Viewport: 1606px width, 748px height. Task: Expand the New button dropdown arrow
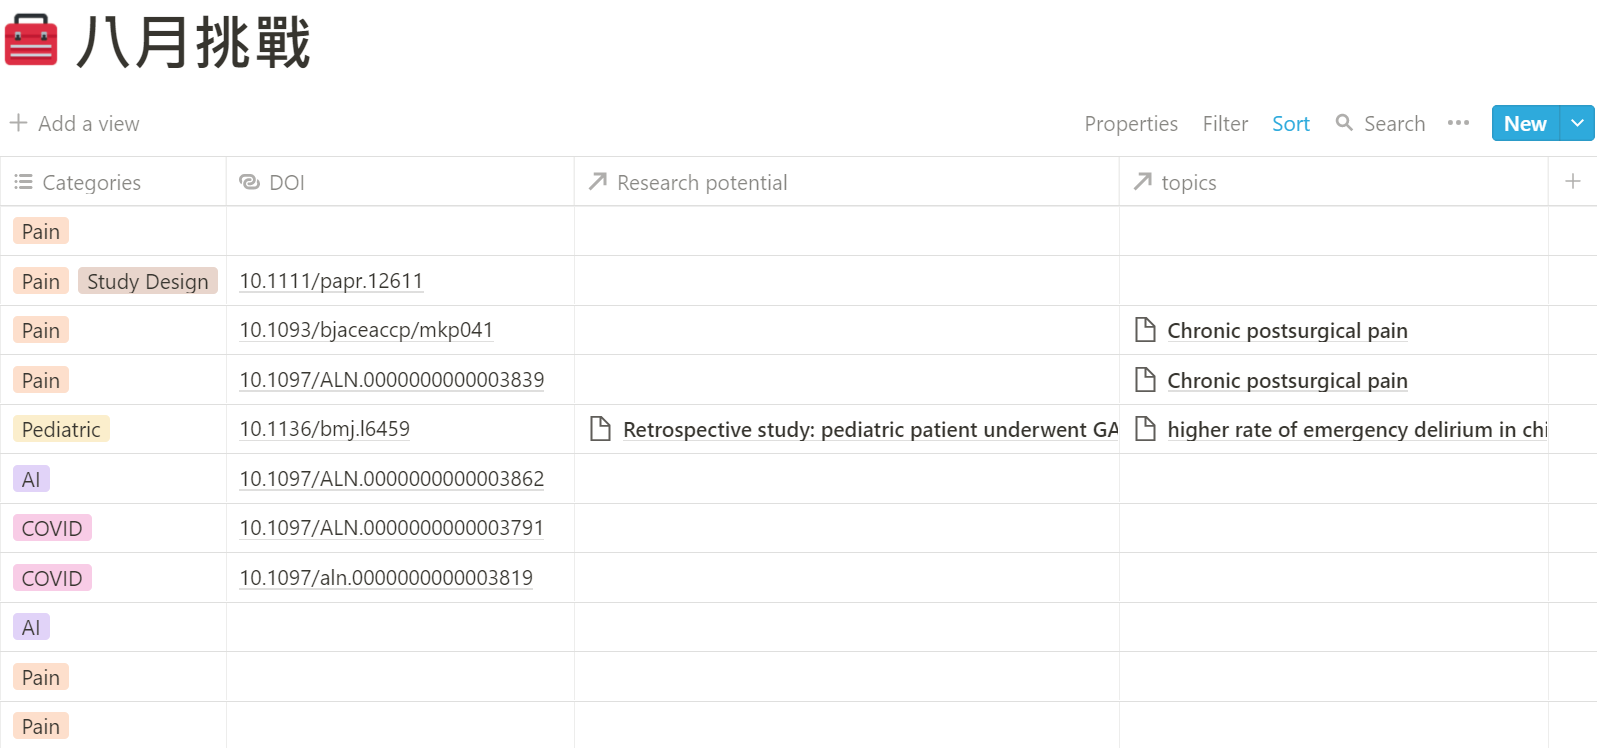1577,123
